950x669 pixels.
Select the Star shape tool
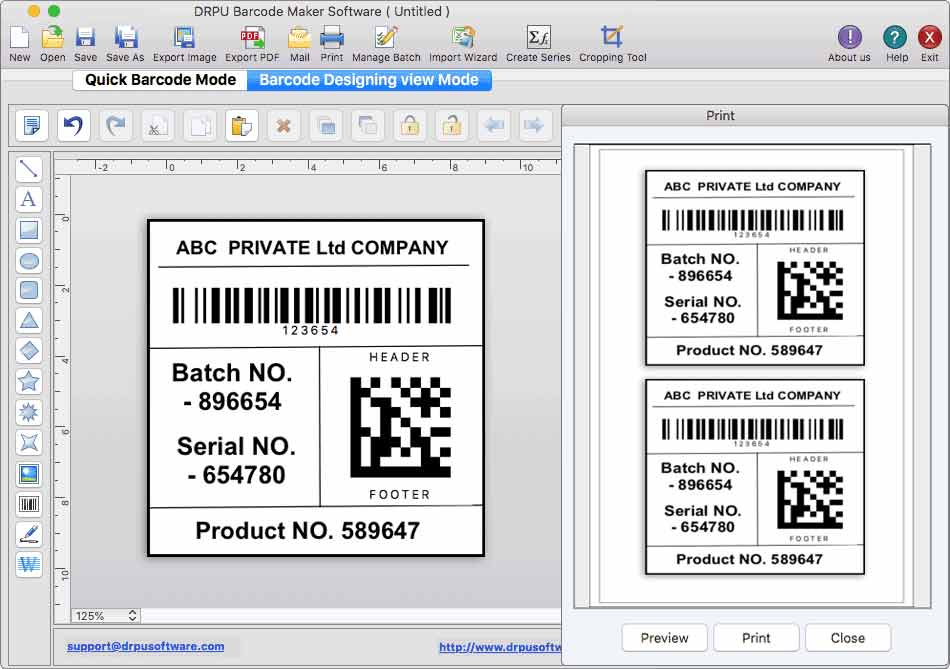[x=29, y=381]
